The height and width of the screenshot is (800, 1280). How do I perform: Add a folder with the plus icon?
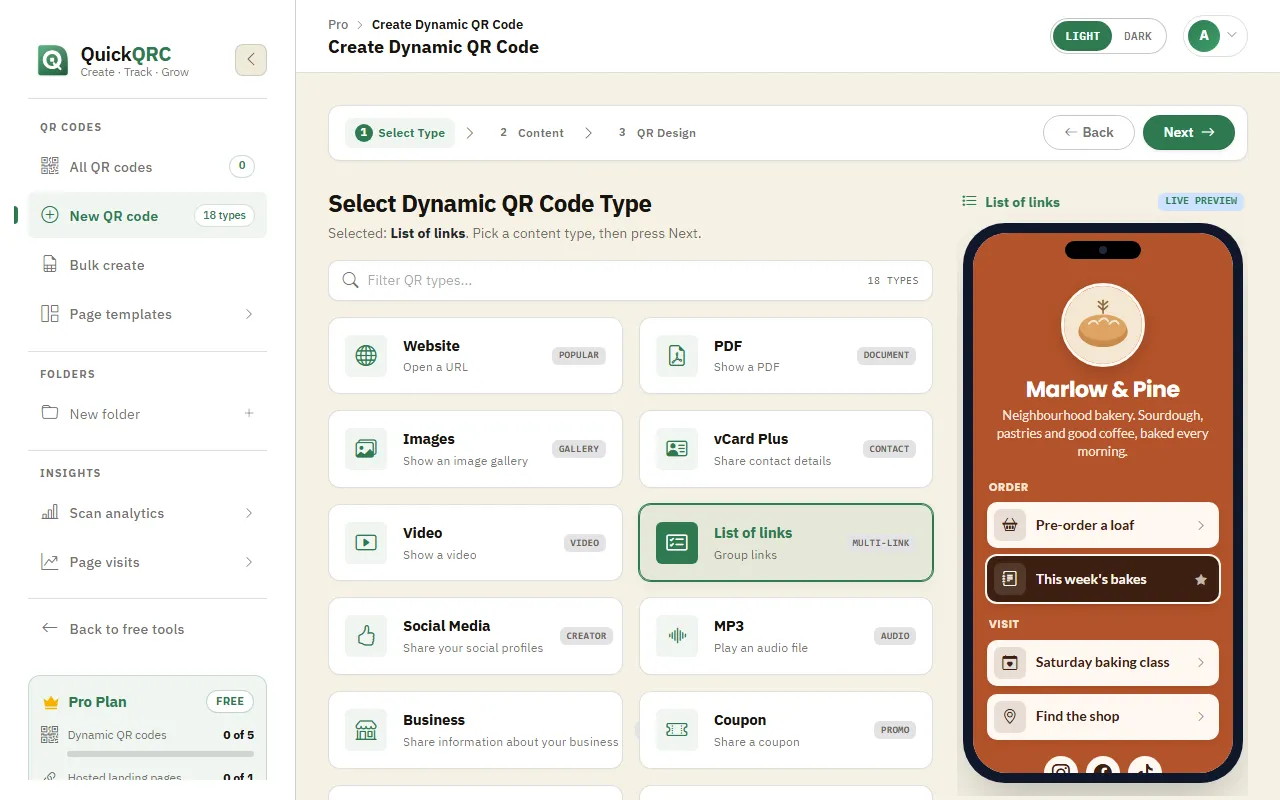(x=249, y=413)
